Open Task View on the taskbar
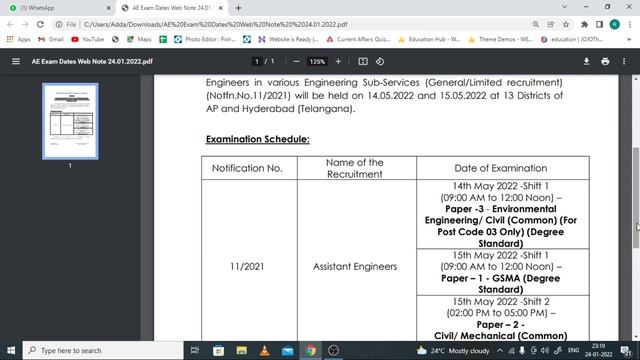Image resolution: width=640 pixels, height=360 pixels. coord(195,351)
